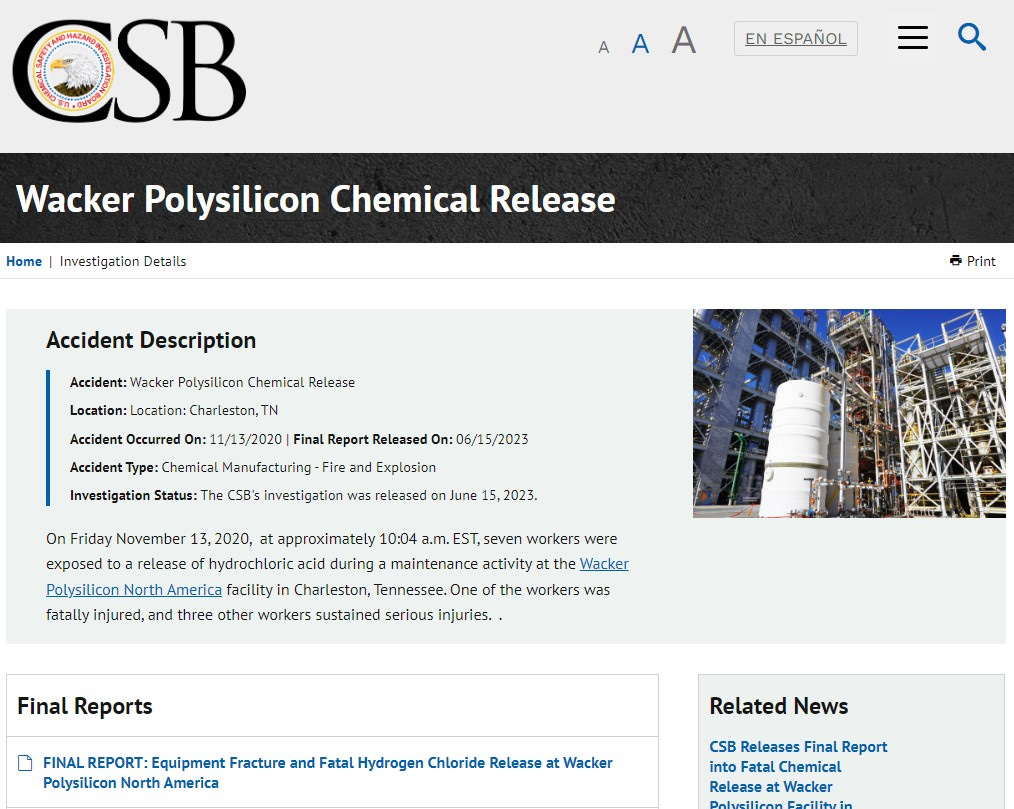Image resolution: width=1014 pixels, height=809 pixels.
Task: Click Chemical Manufacturing - Fire and Explosion text
Action: tap(299, 468)
